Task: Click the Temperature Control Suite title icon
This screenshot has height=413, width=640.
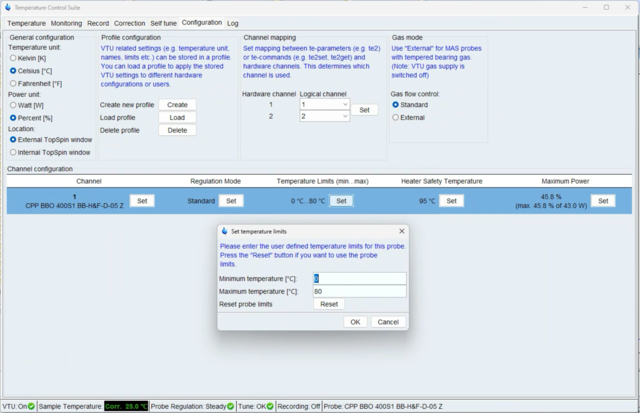Action: coord(8,7)
